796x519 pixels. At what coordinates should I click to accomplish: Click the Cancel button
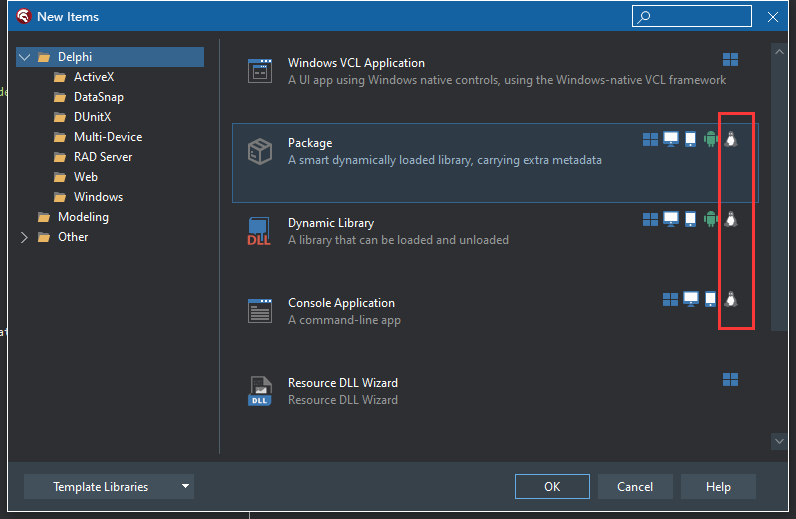tap(635, 486)
